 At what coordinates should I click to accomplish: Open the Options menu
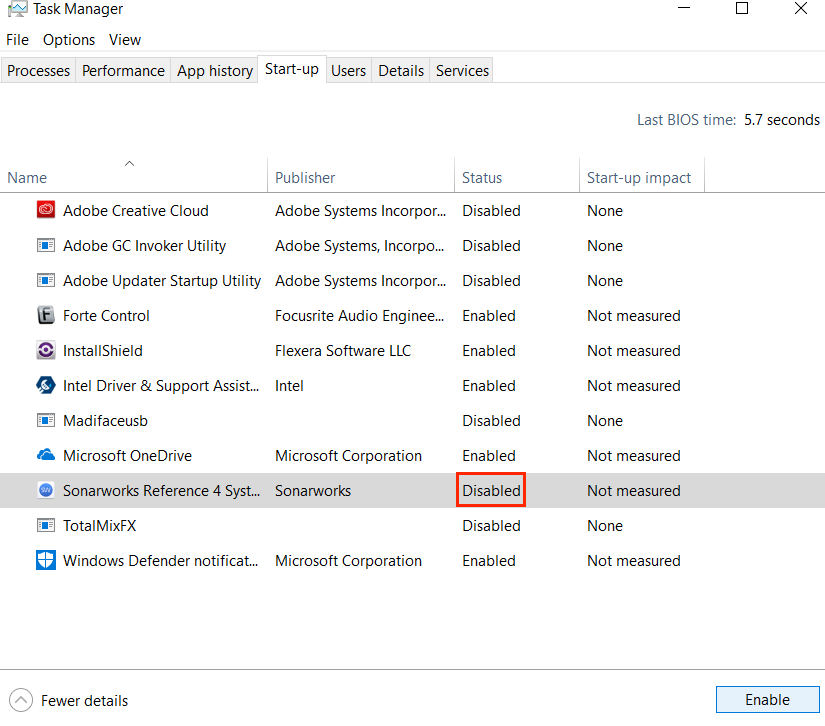69,40
